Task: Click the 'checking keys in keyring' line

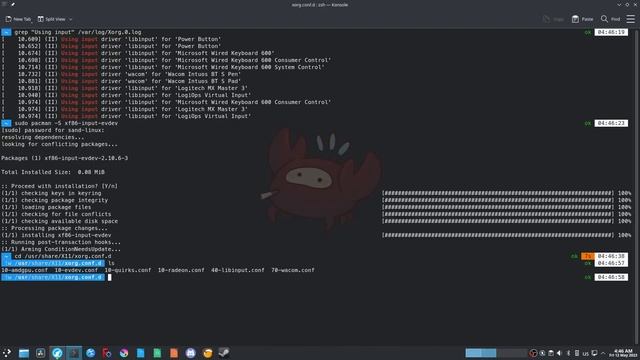Action: [51, 193]
